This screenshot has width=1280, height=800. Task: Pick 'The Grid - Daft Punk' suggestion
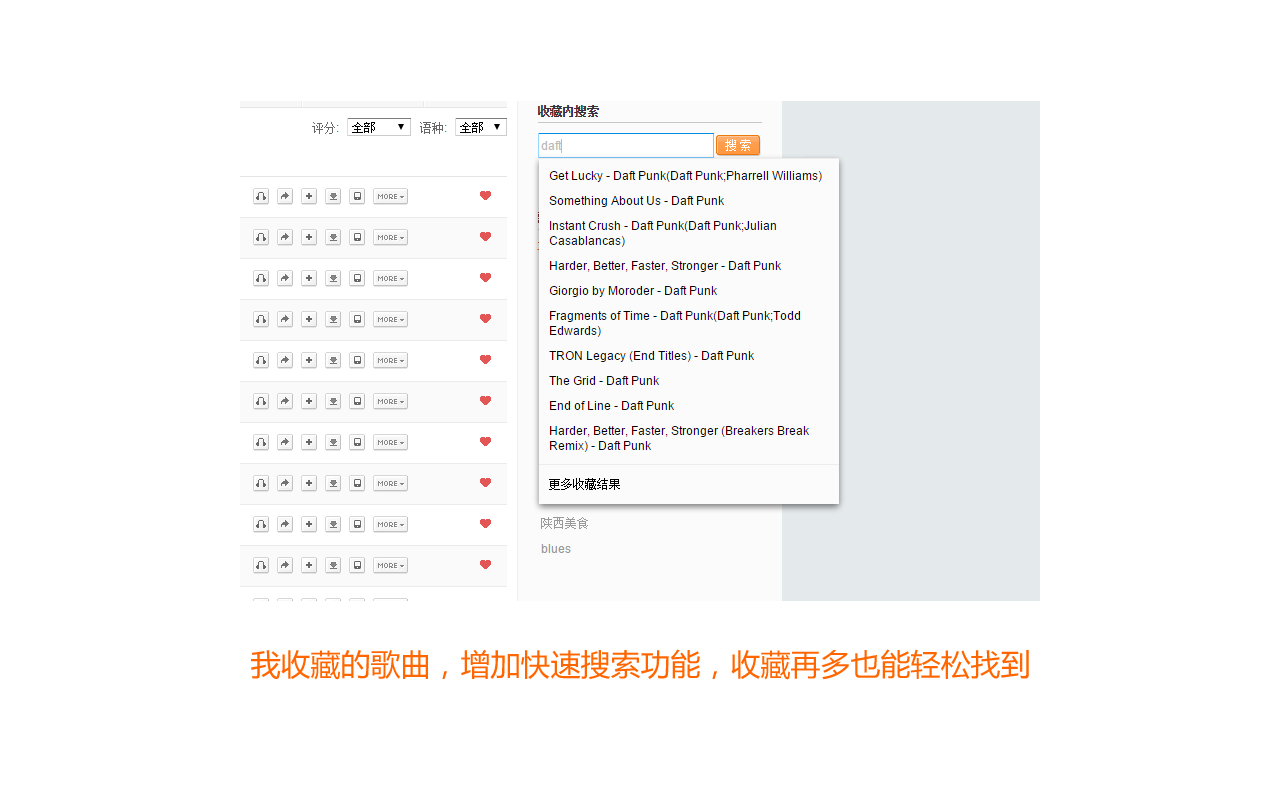(688, 381)
